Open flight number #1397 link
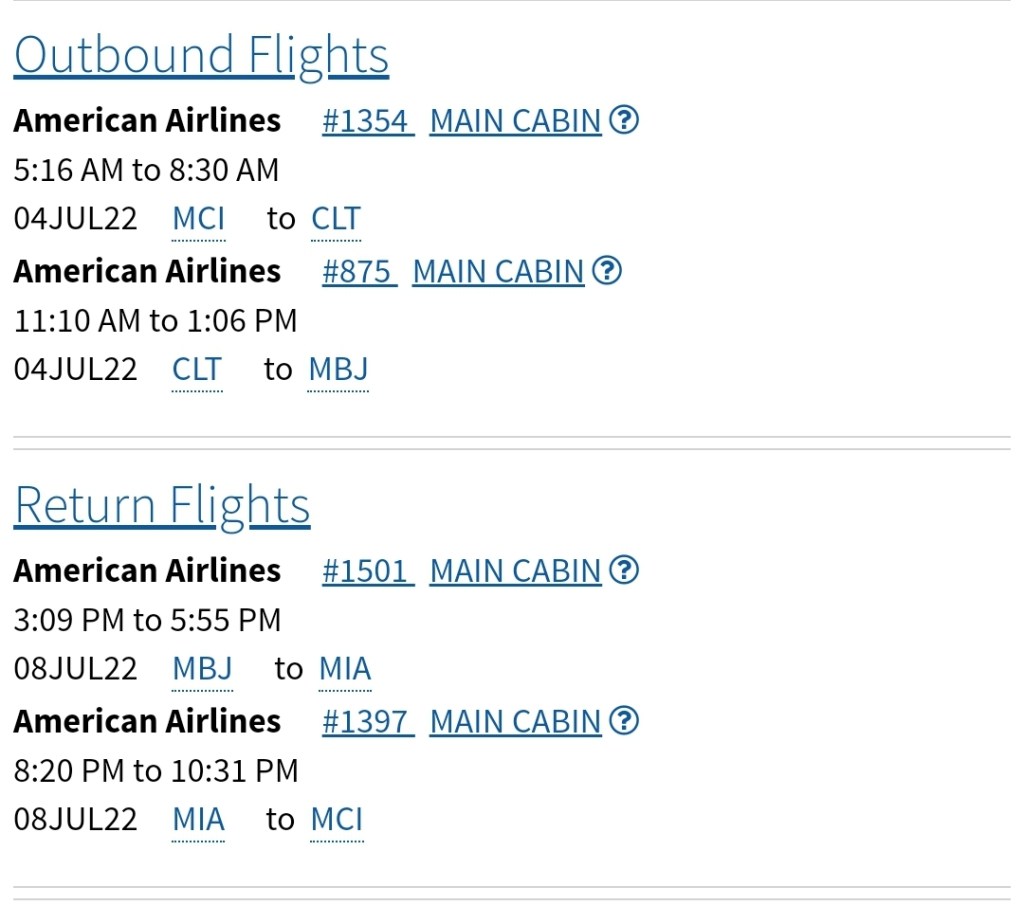Viewport: 1024px width, 905px height. click(366, 721)
